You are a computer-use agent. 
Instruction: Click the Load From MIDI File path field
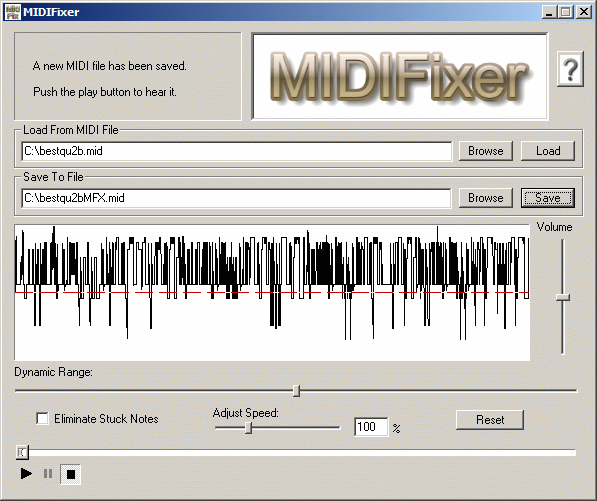coord(237,151)
